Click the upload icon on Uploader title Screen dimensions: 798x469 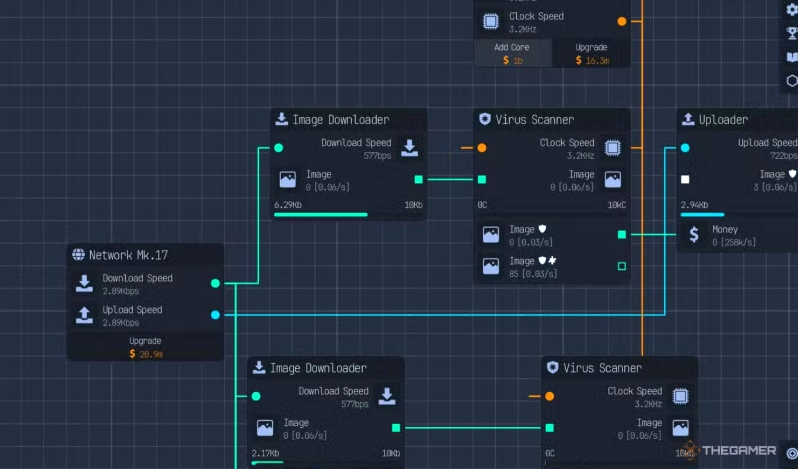click(688, 119)
